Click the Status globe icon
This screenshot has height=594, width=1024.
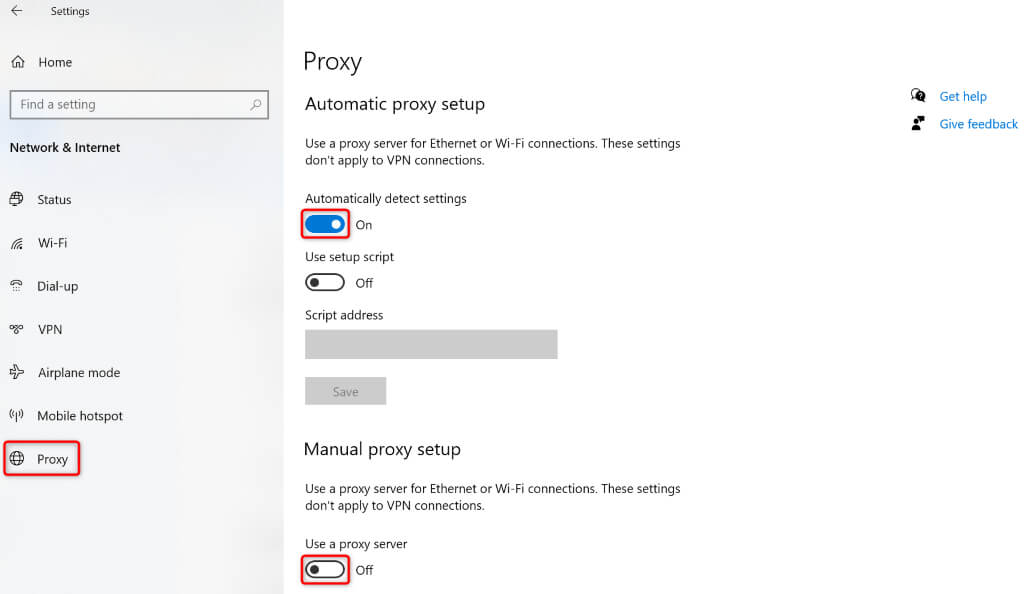coord(17,199)
